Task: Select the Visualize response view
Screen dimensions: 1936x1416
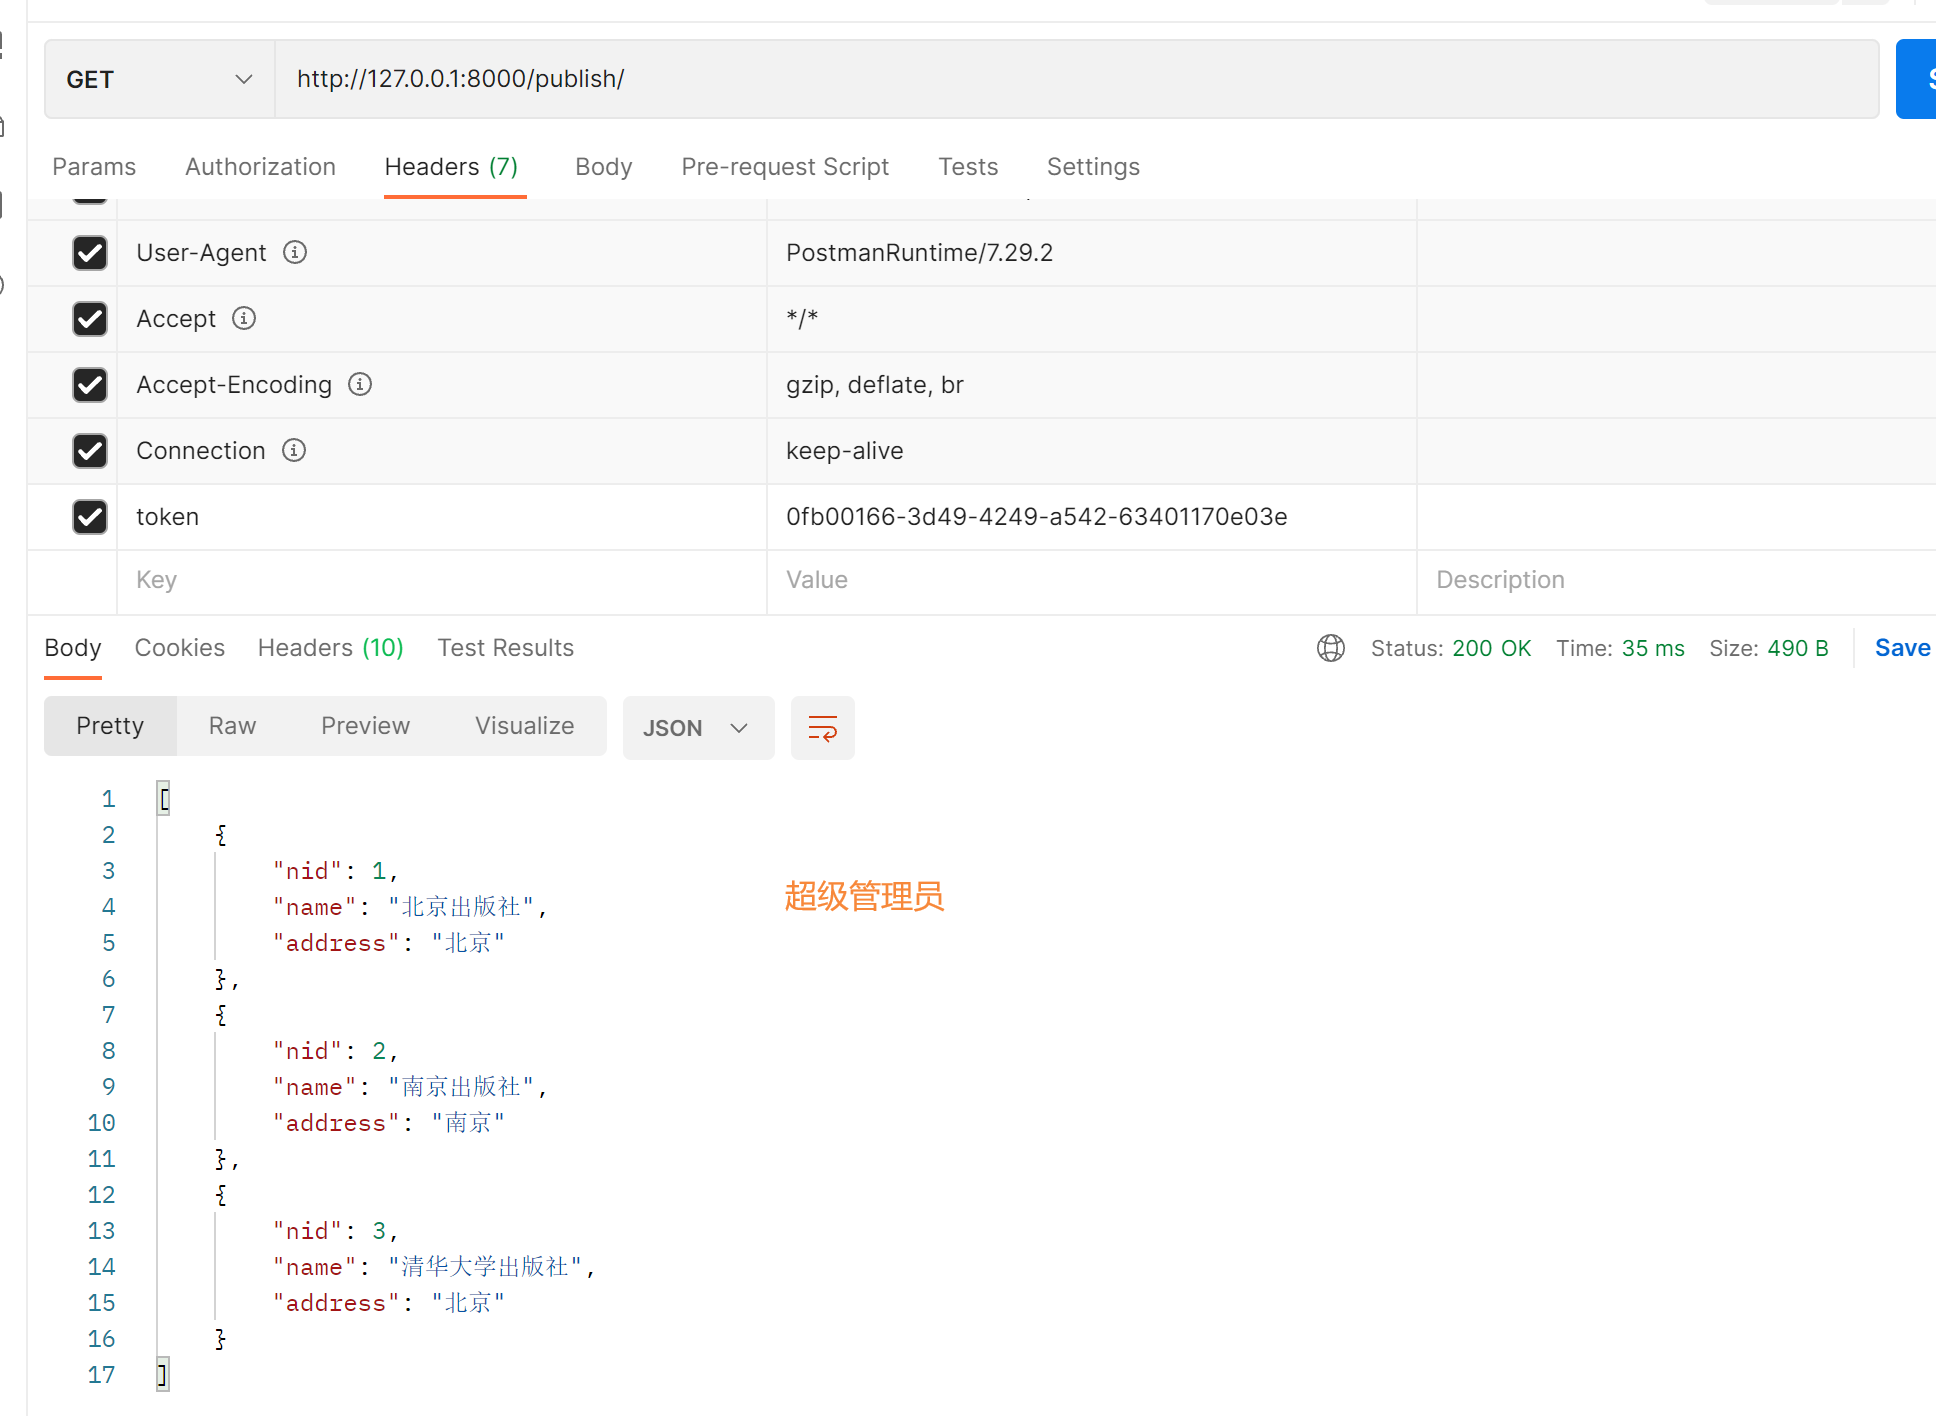Action: click(x=524, y=726)
